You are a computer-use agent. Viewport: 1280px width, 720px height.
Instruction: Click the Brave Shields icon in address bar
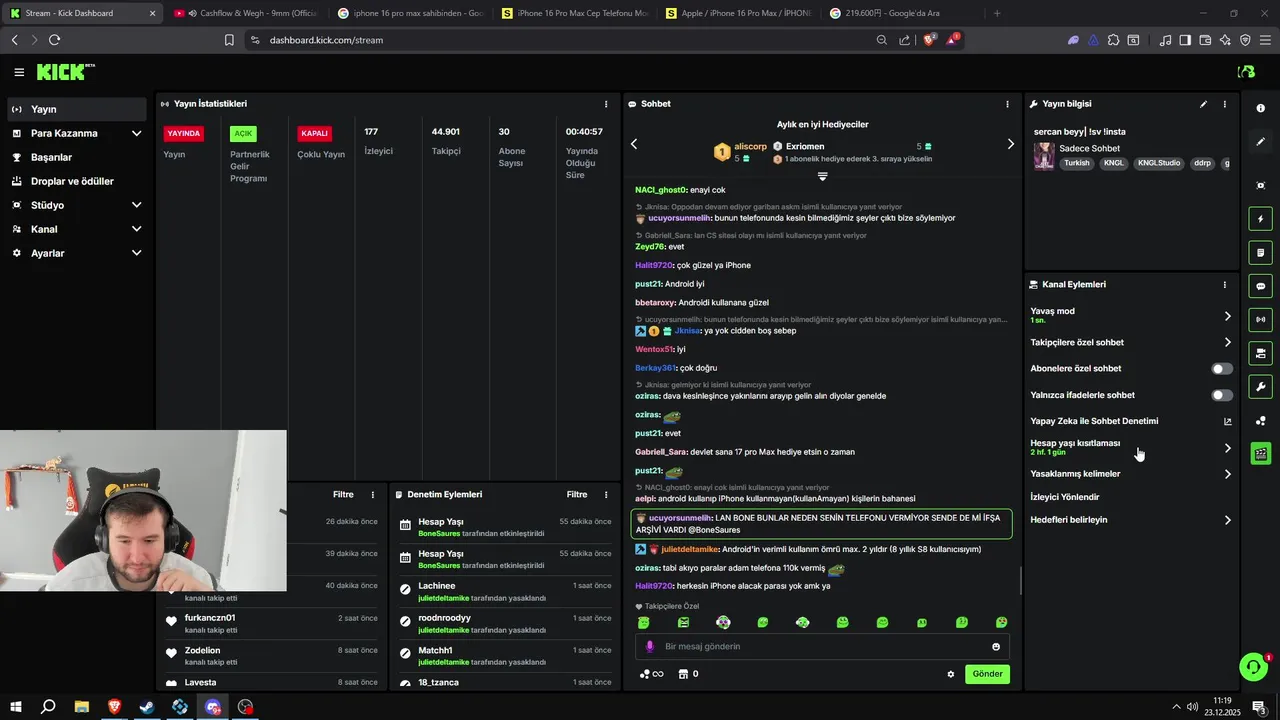click(x=929, y=40)
